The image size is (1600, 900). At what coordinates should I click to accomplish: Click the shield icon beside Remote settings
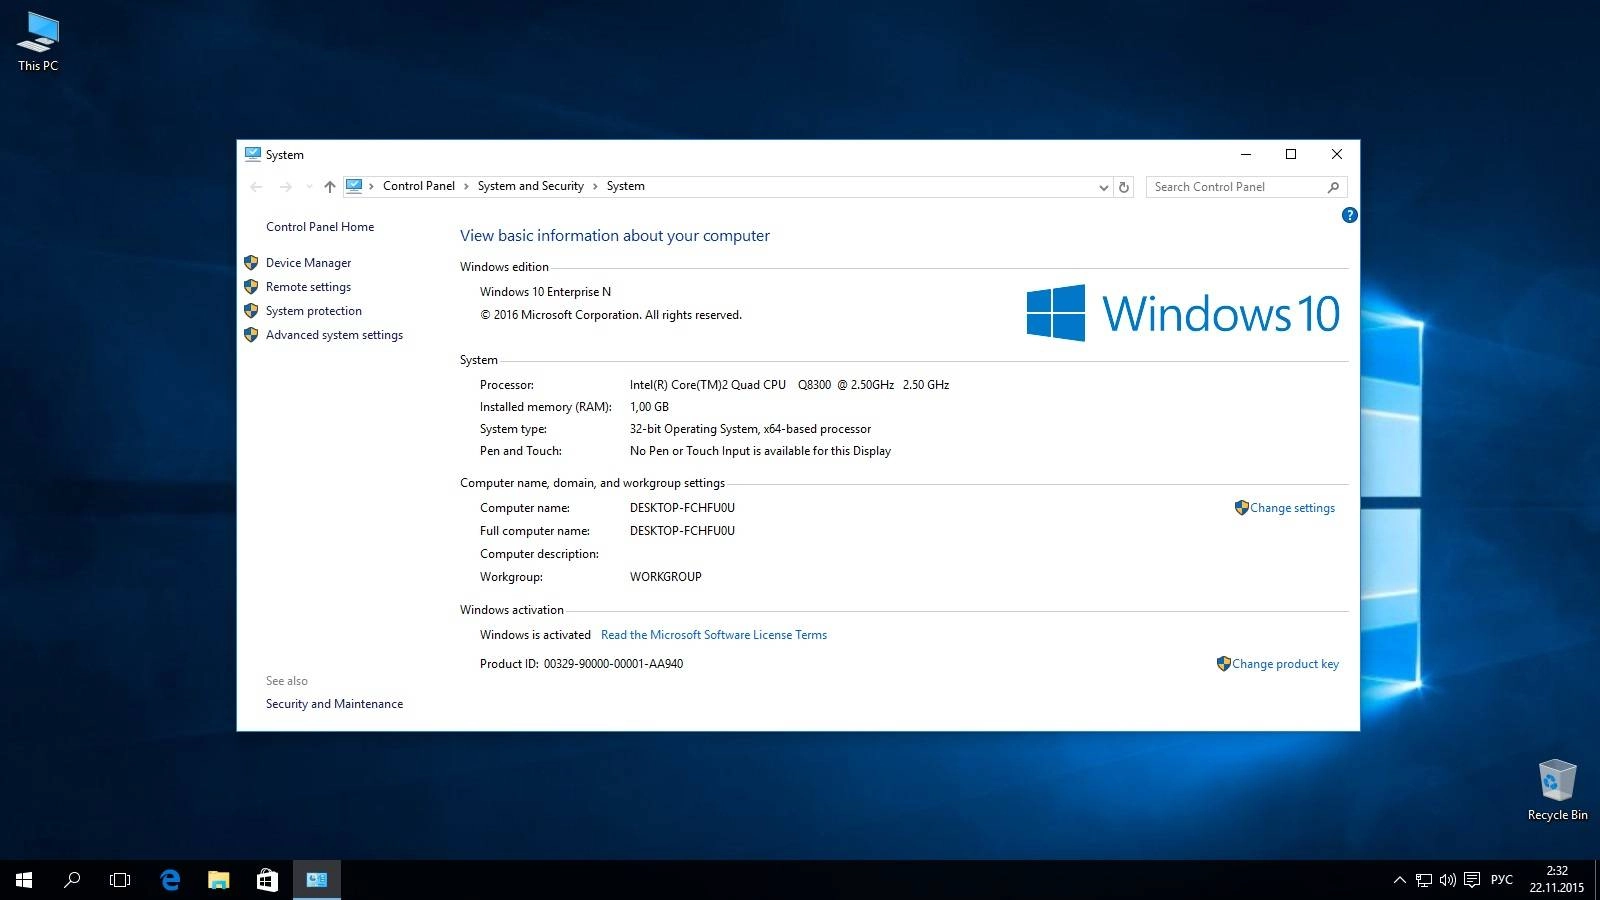(x=251, y=286)
